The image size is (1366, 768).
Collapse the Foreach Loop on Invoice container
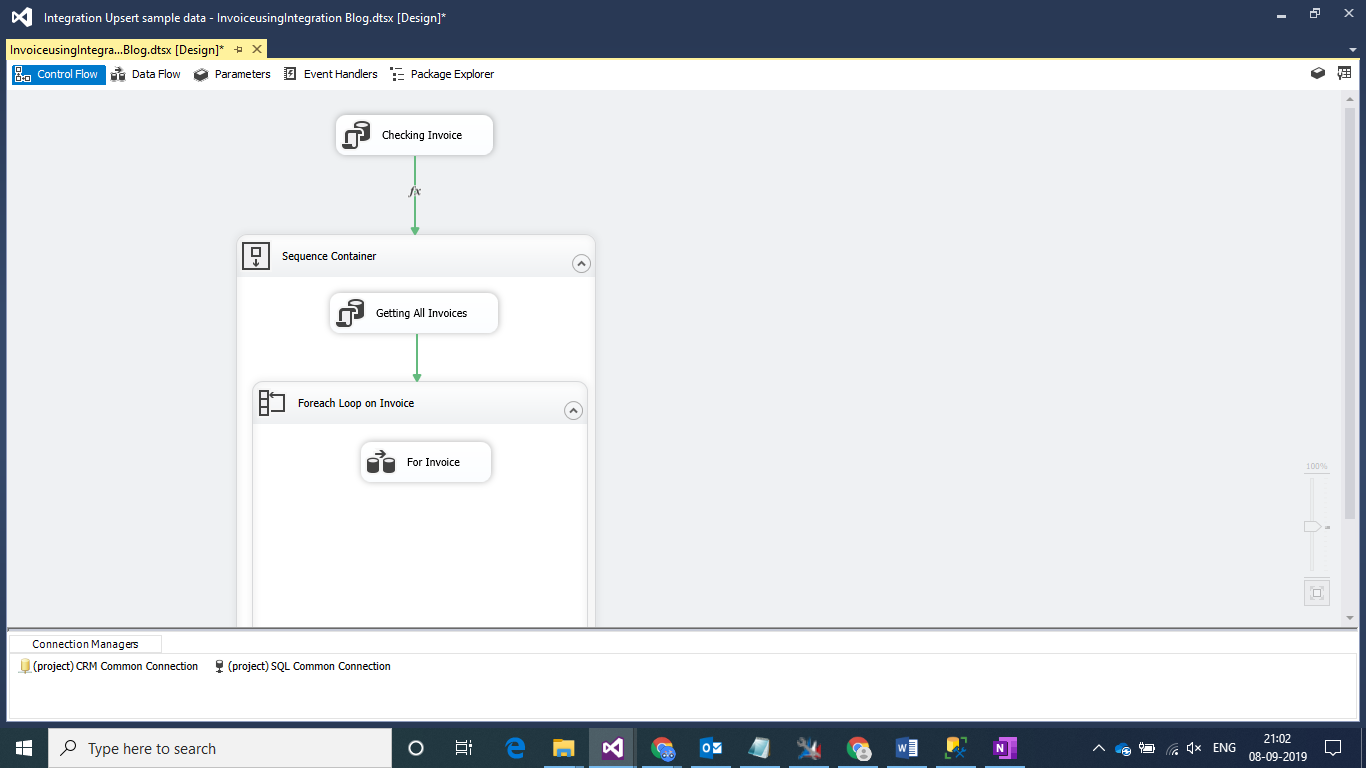573,411
